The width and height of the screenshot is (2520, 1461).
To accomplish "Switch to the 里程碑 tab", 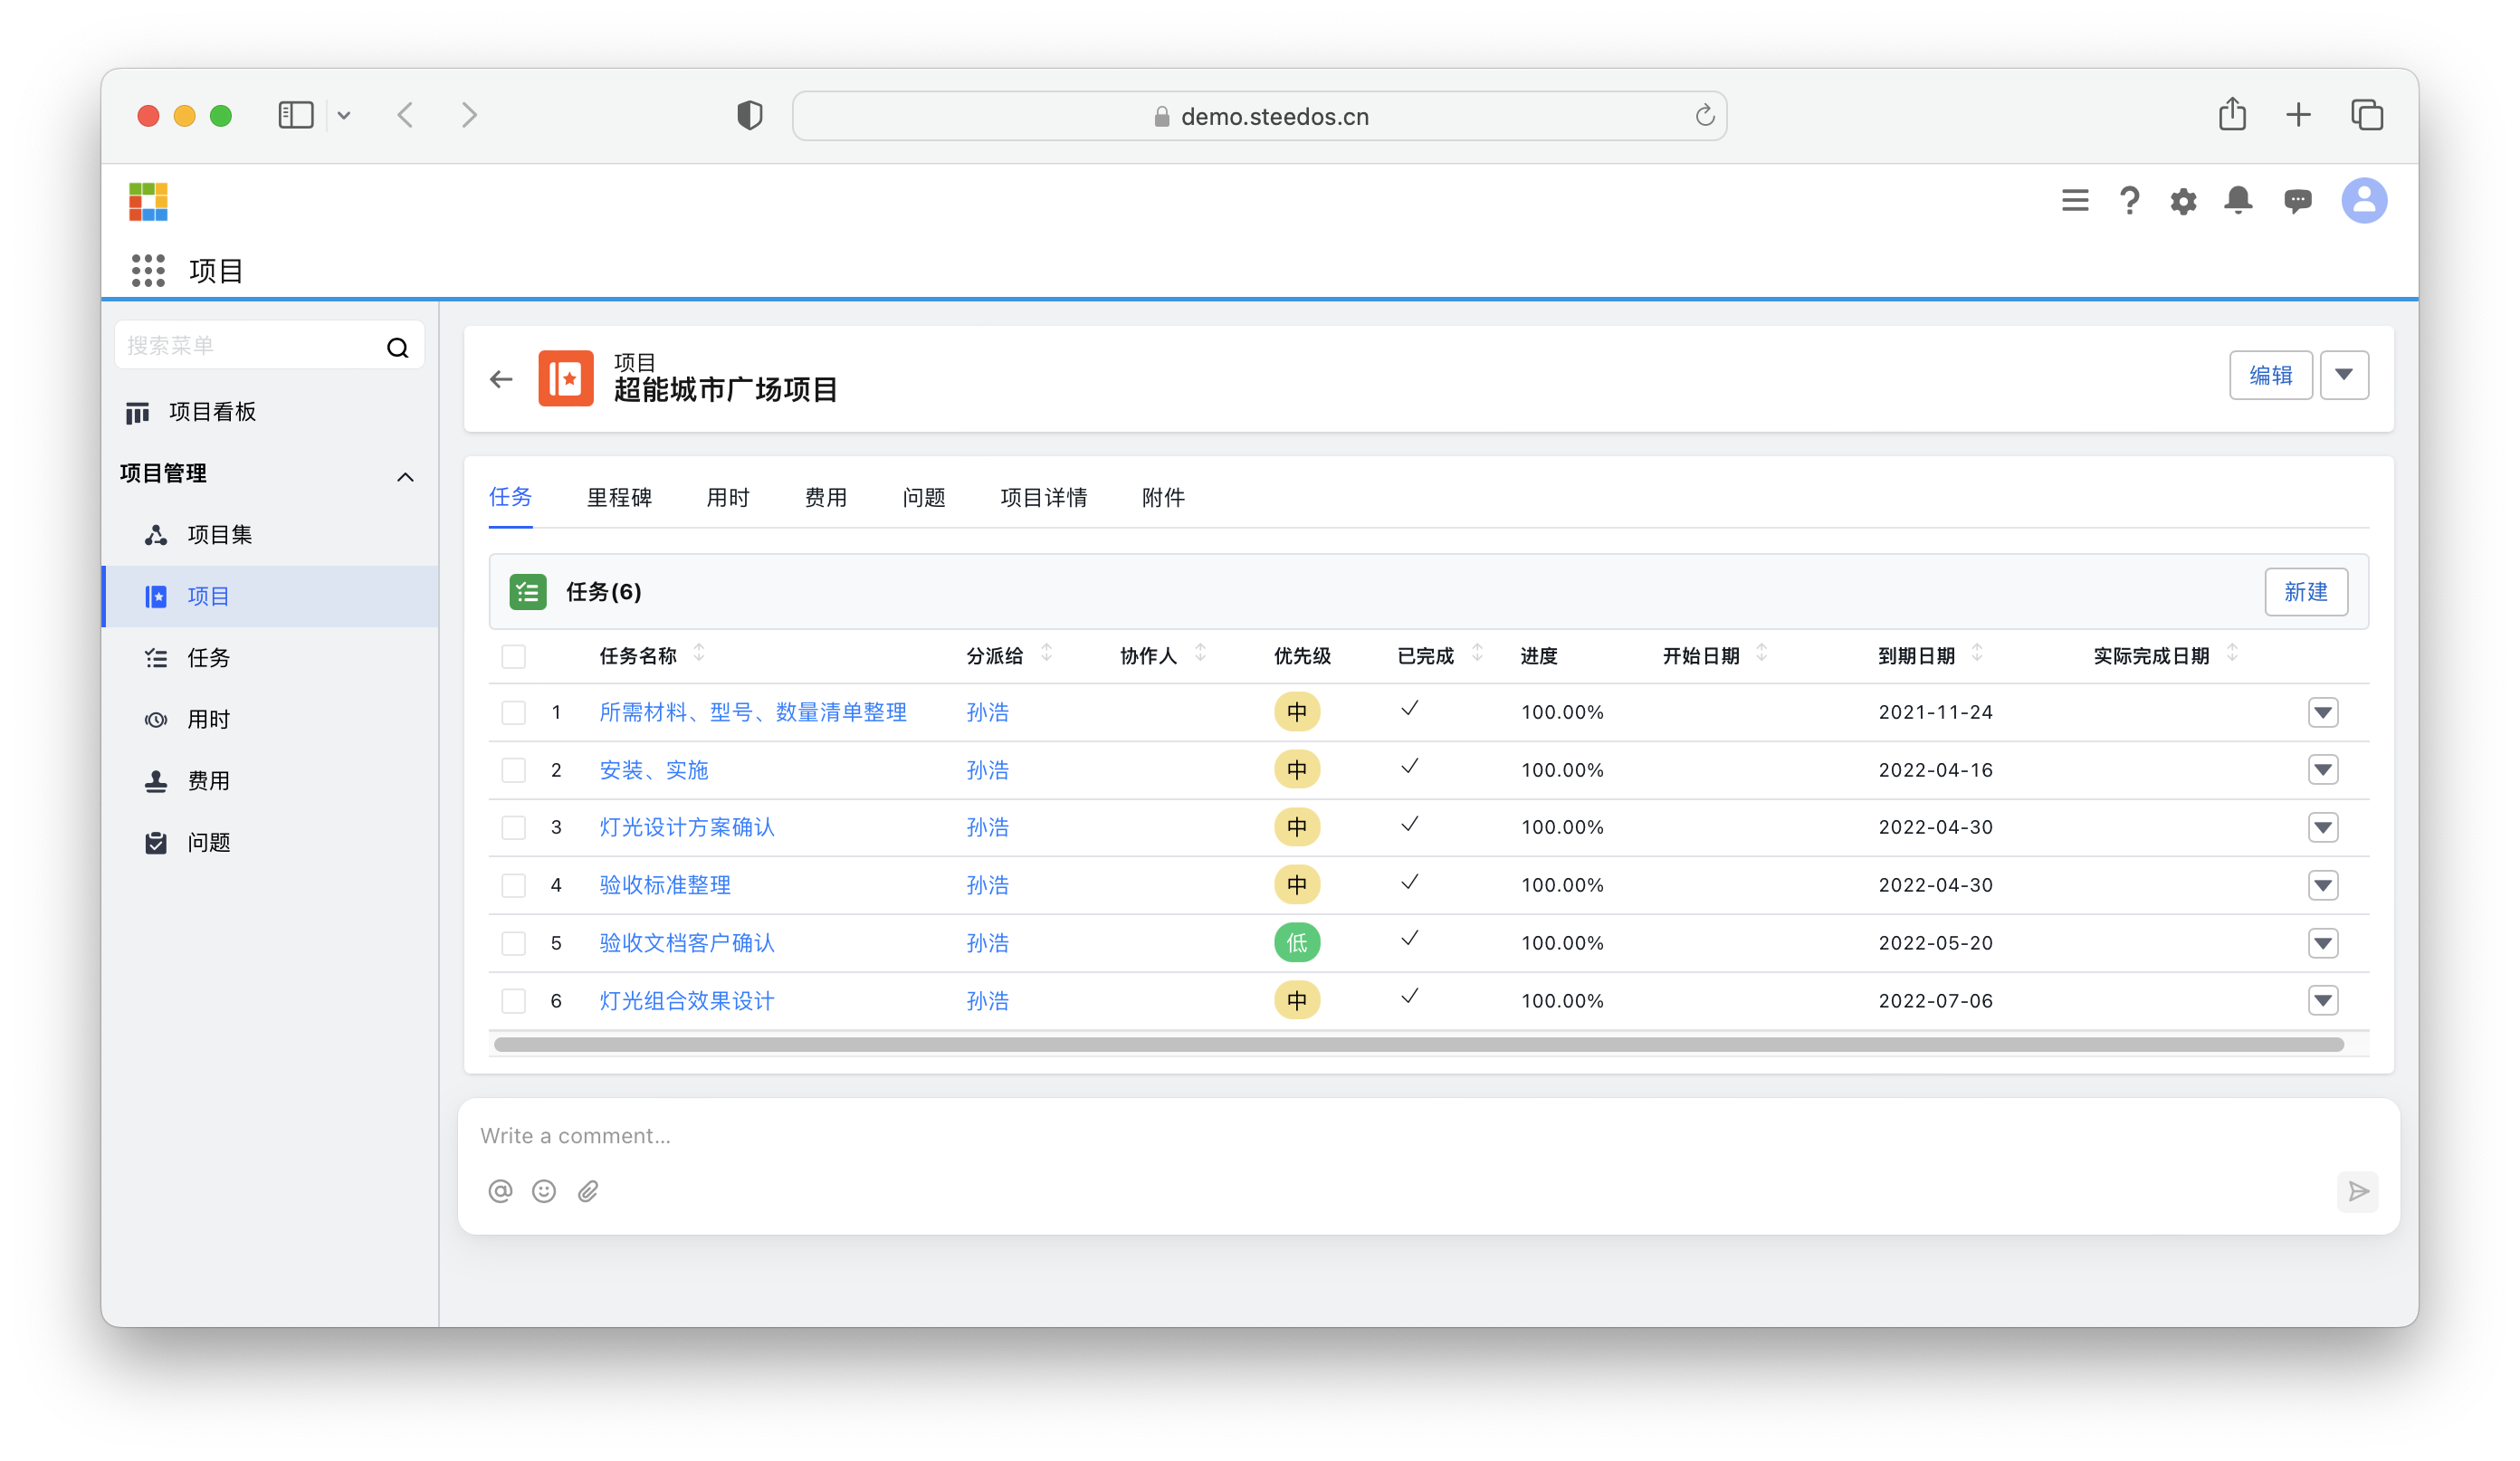I will coord(619,497).
